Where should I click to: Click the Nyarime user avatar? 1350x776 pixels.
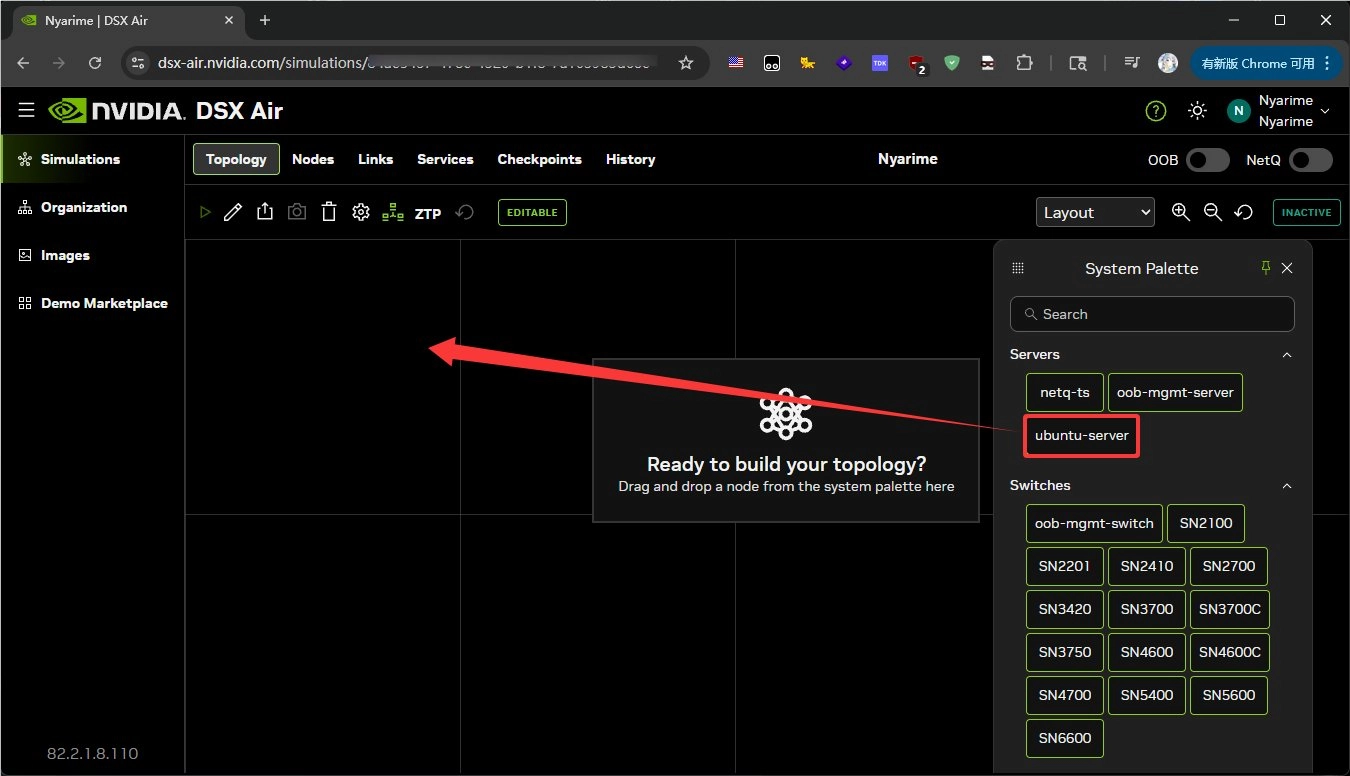coord(1239,111)
